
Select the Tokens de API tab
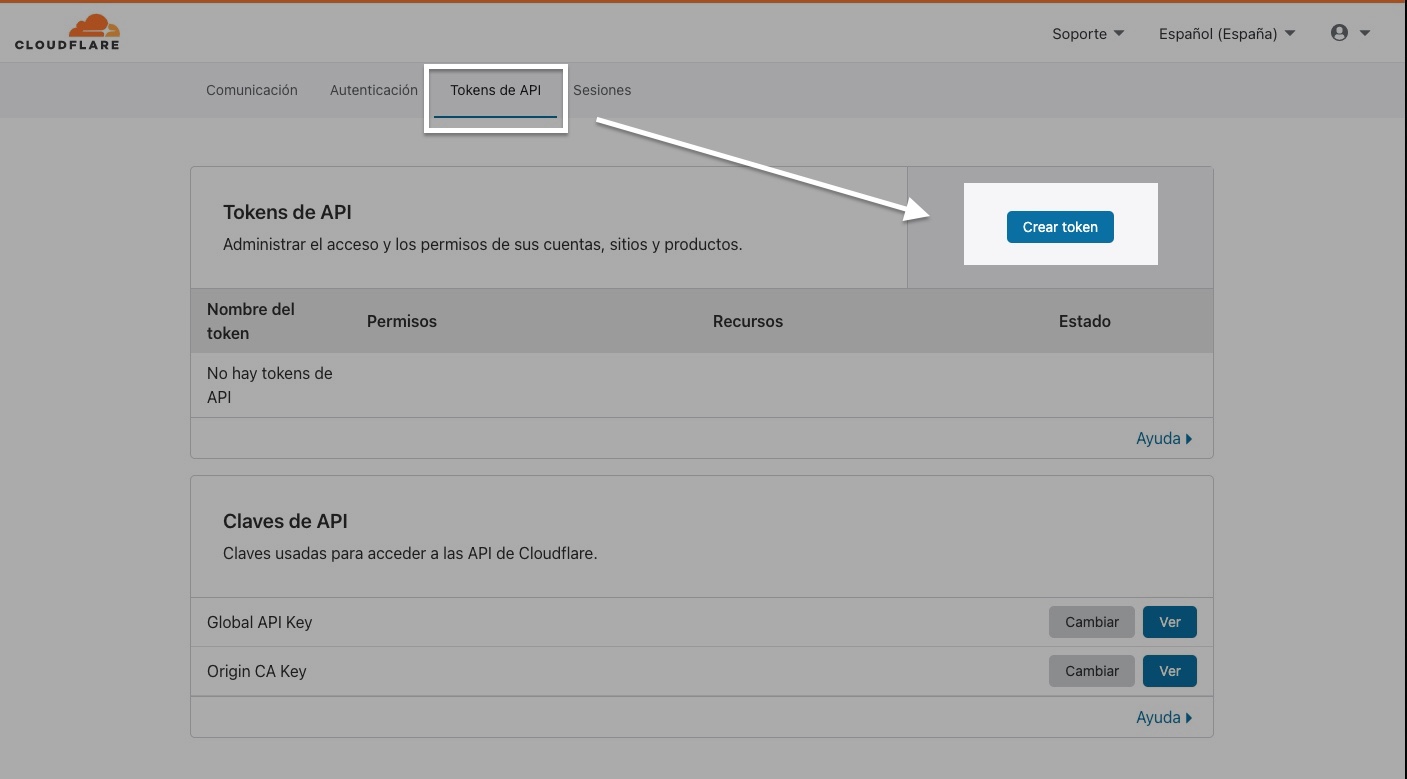tap(495, 90)
